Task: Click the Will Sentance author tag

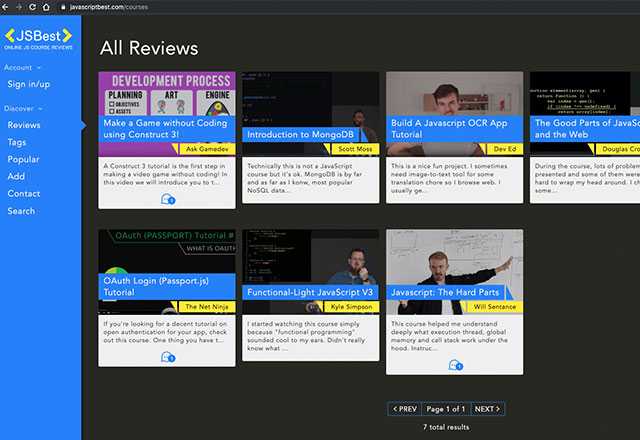Action: tap(494, 307)
